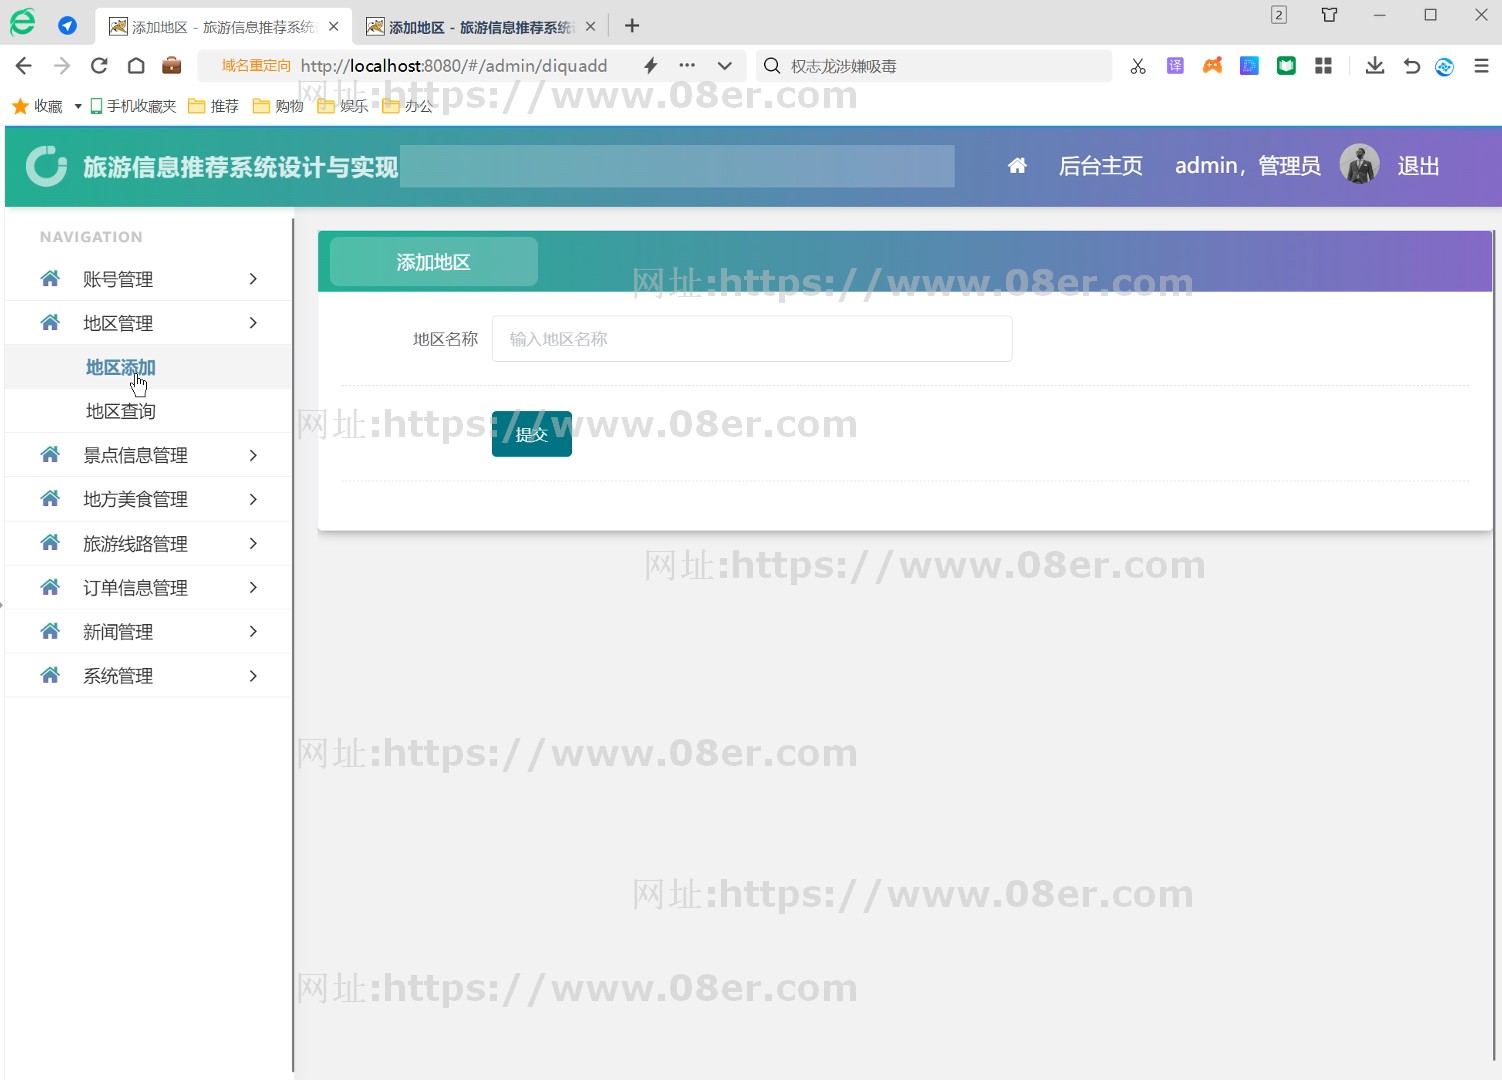Open address bar dropdown arrow
Viewport: 1502px width, 1080px height.
pos(725,66)
